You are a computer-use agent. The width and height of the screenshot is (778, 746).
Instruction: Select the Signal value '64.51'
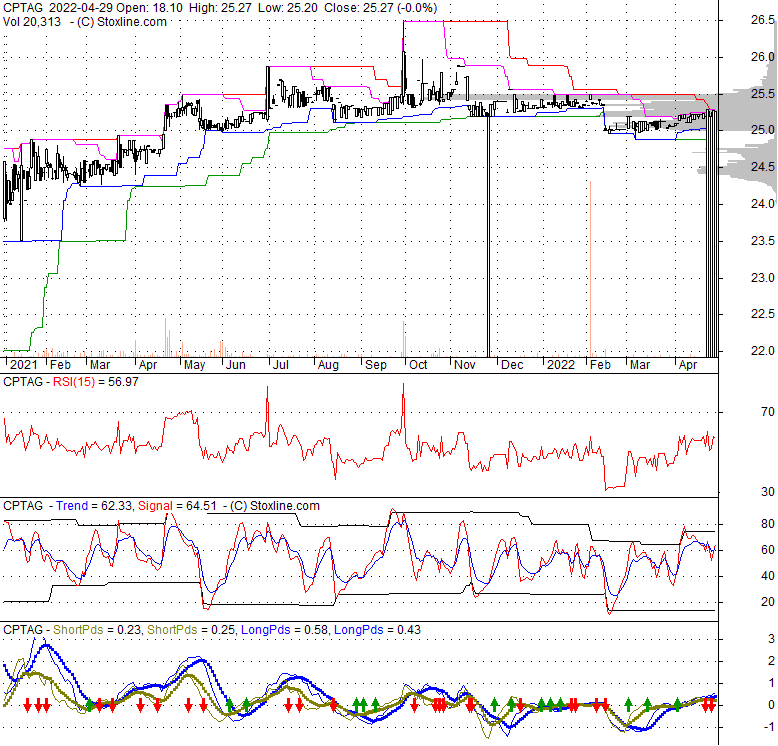(x=201, y=506)
